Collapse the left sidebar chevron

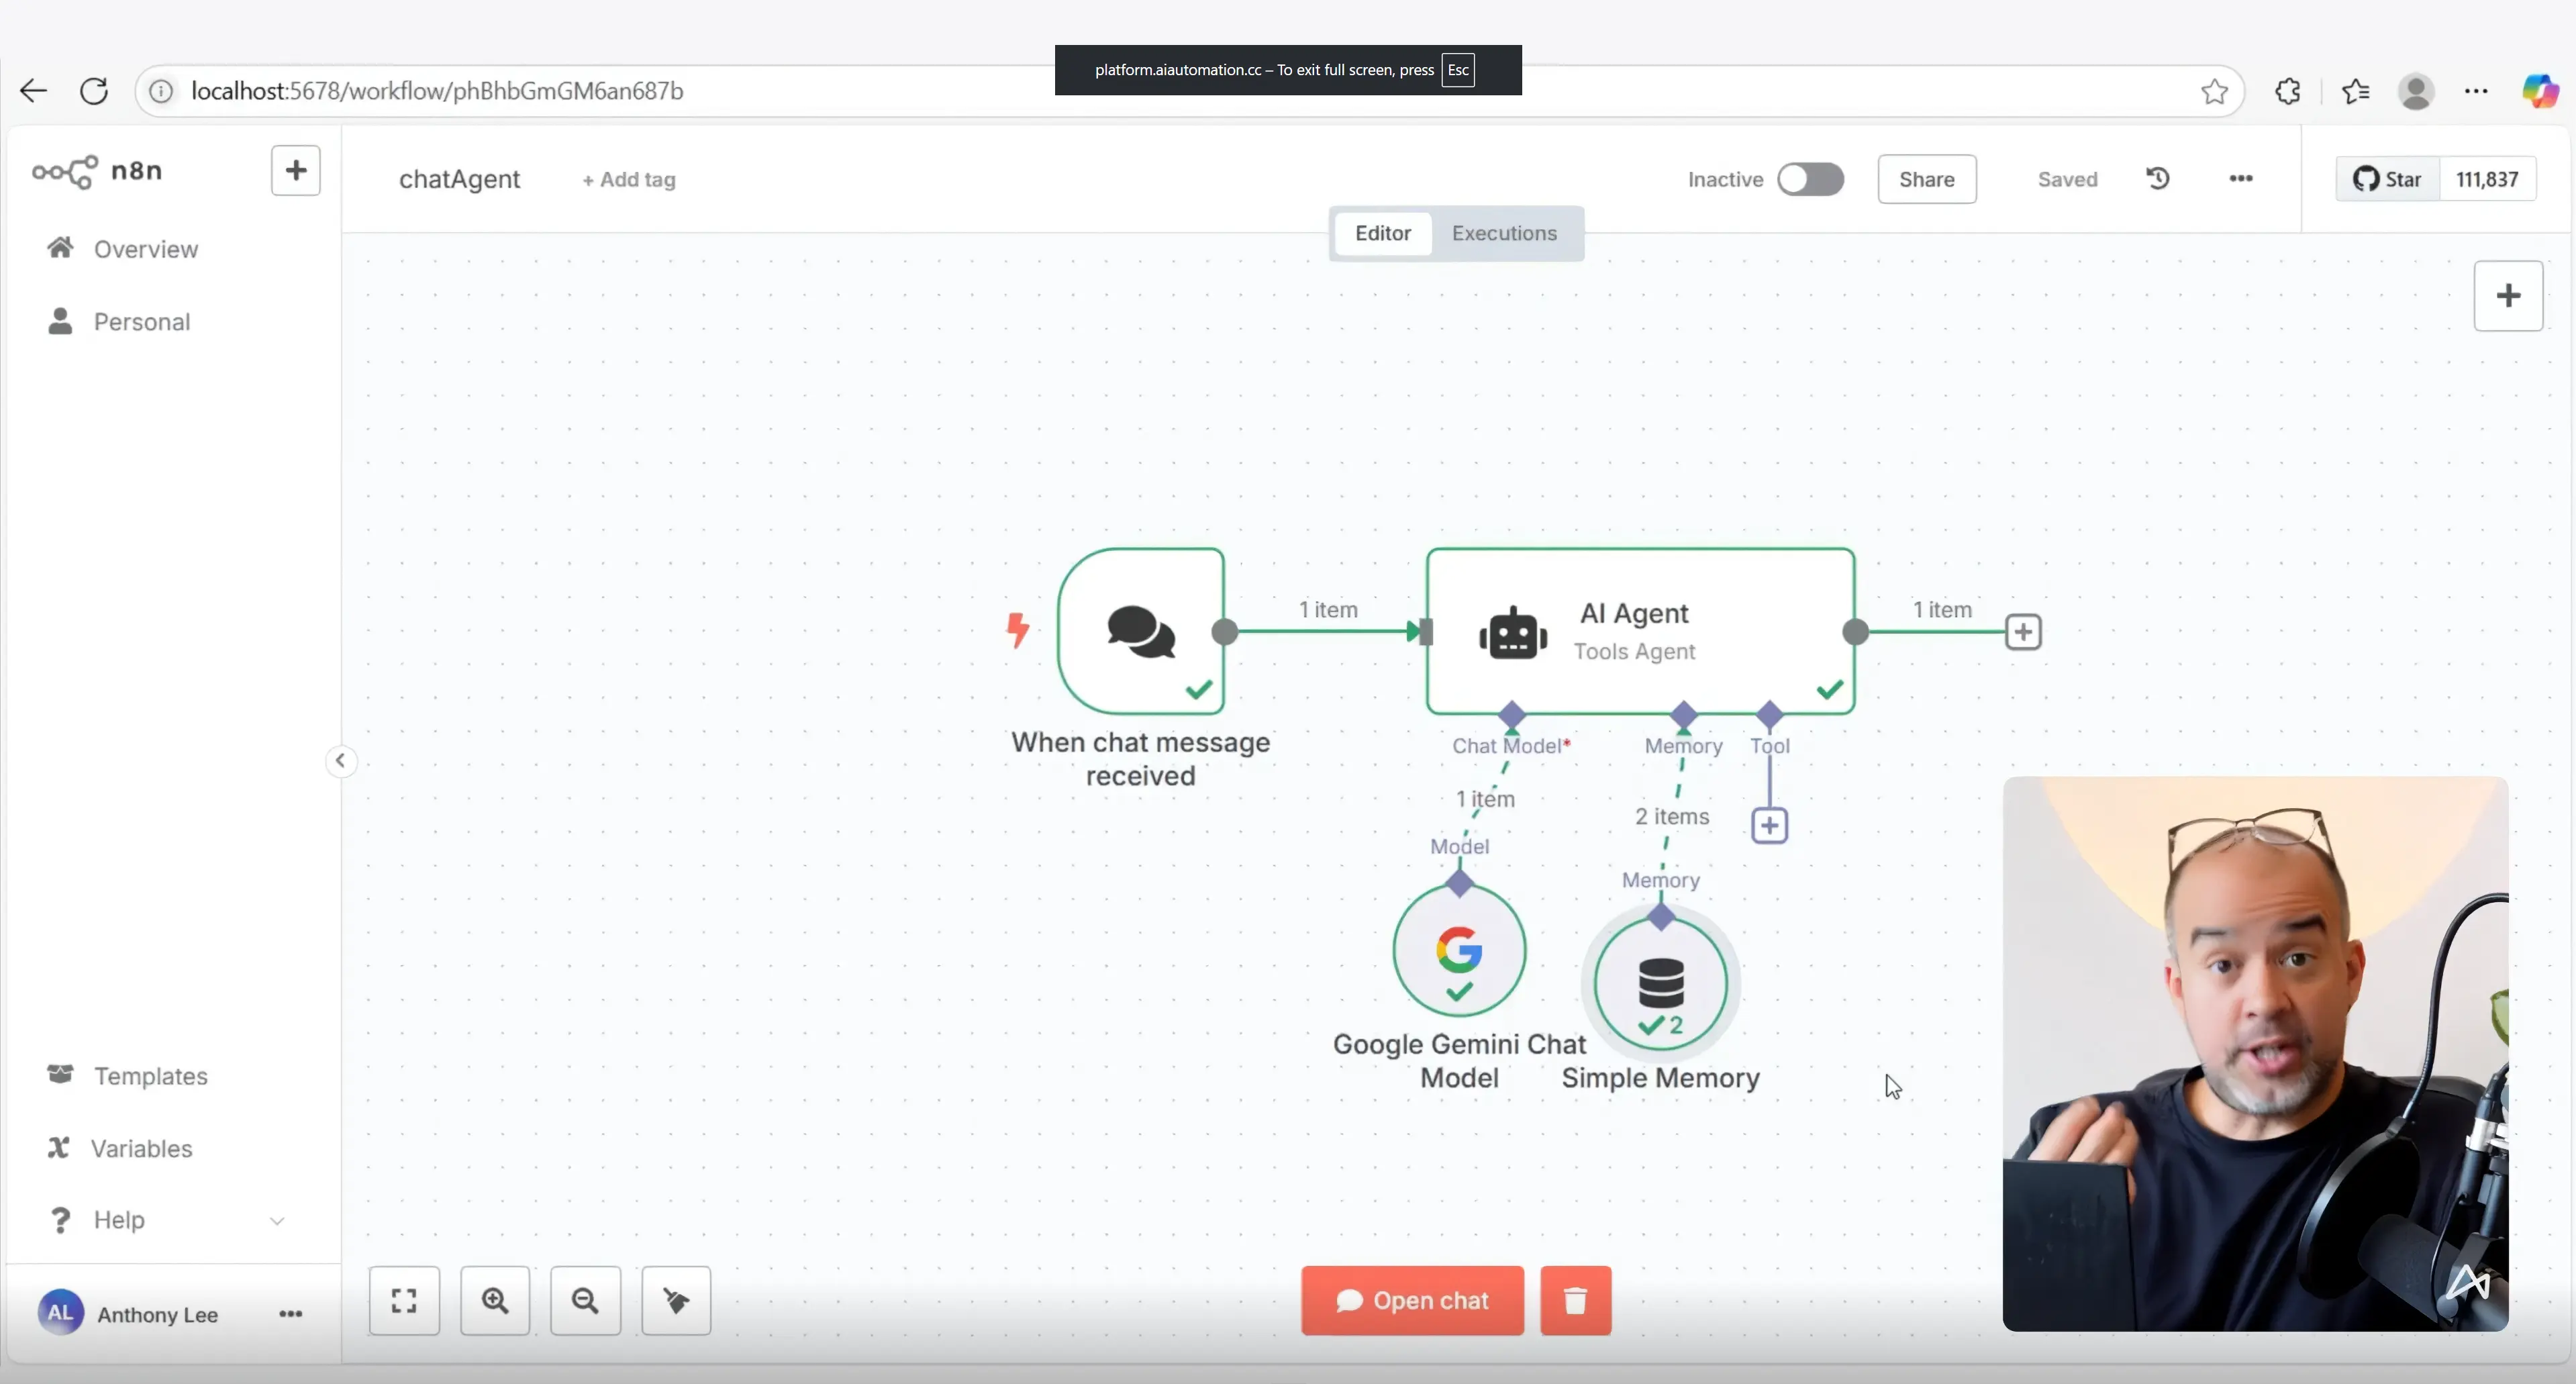pyautogui.click(x=340, y=761)
